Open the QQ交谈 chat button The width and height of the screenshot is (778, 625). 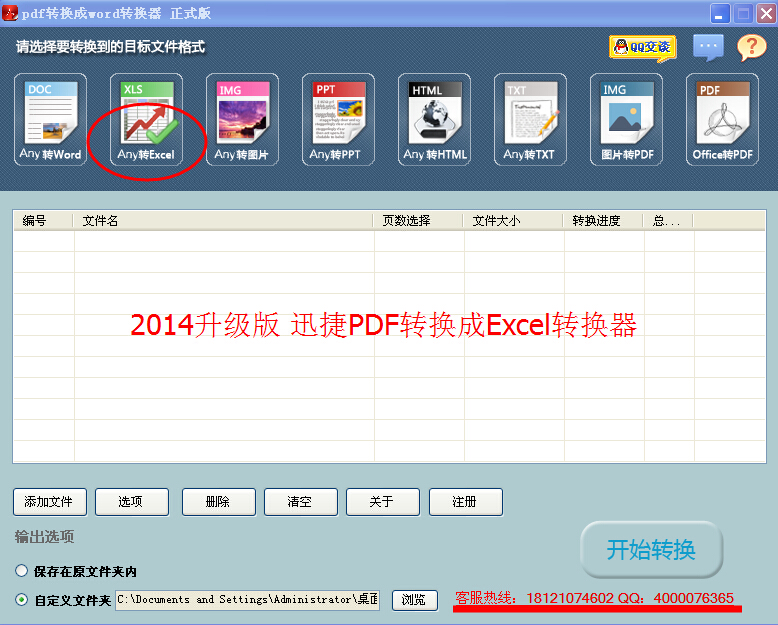(x=643, y=48)
